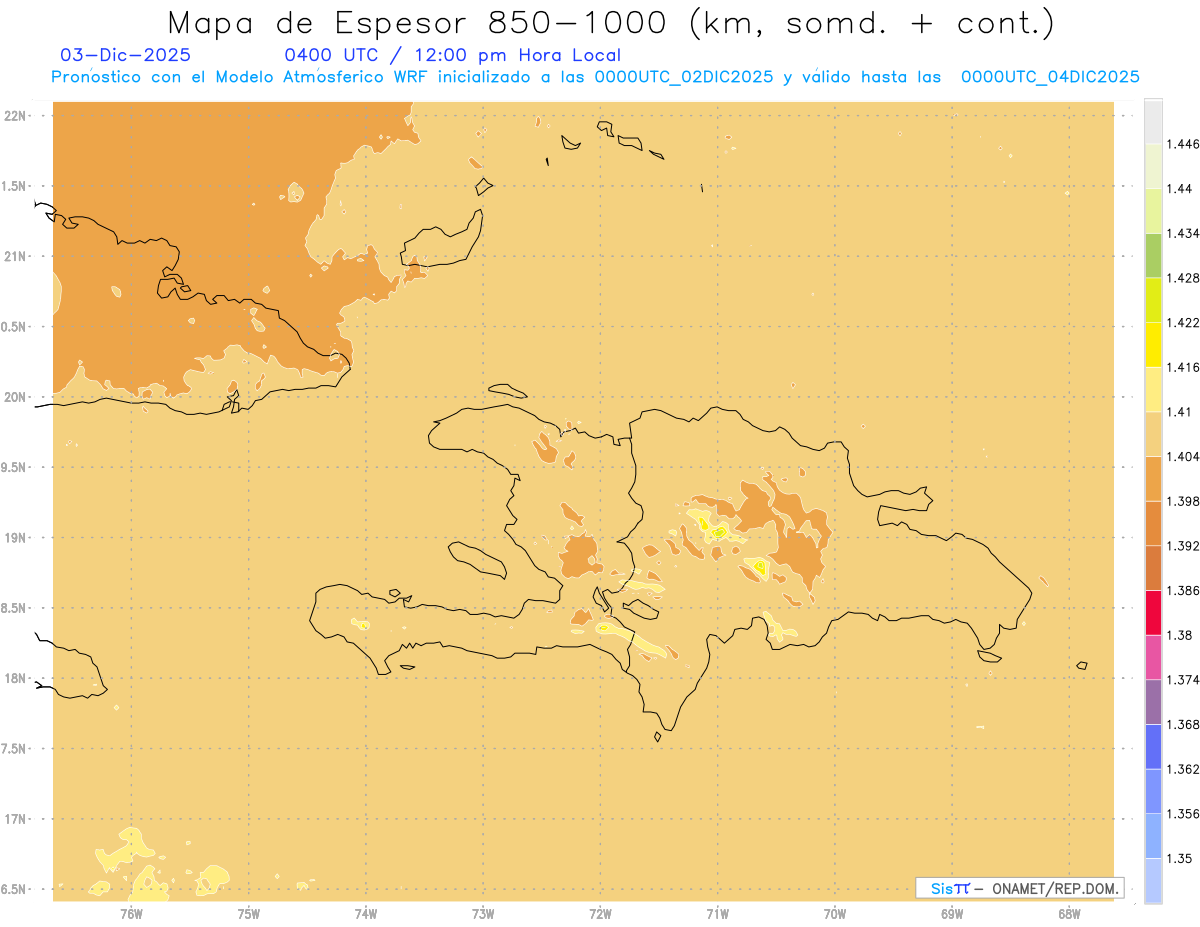Click the longitude label 72W

point(600,913)
